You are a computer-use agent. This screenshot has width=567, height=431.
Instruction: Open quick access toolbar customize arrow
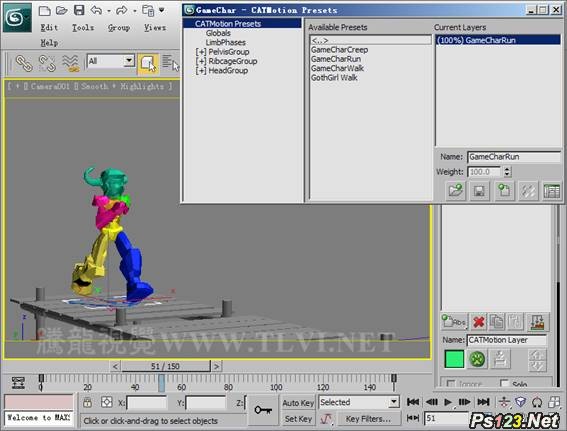[x=162, y=10]
